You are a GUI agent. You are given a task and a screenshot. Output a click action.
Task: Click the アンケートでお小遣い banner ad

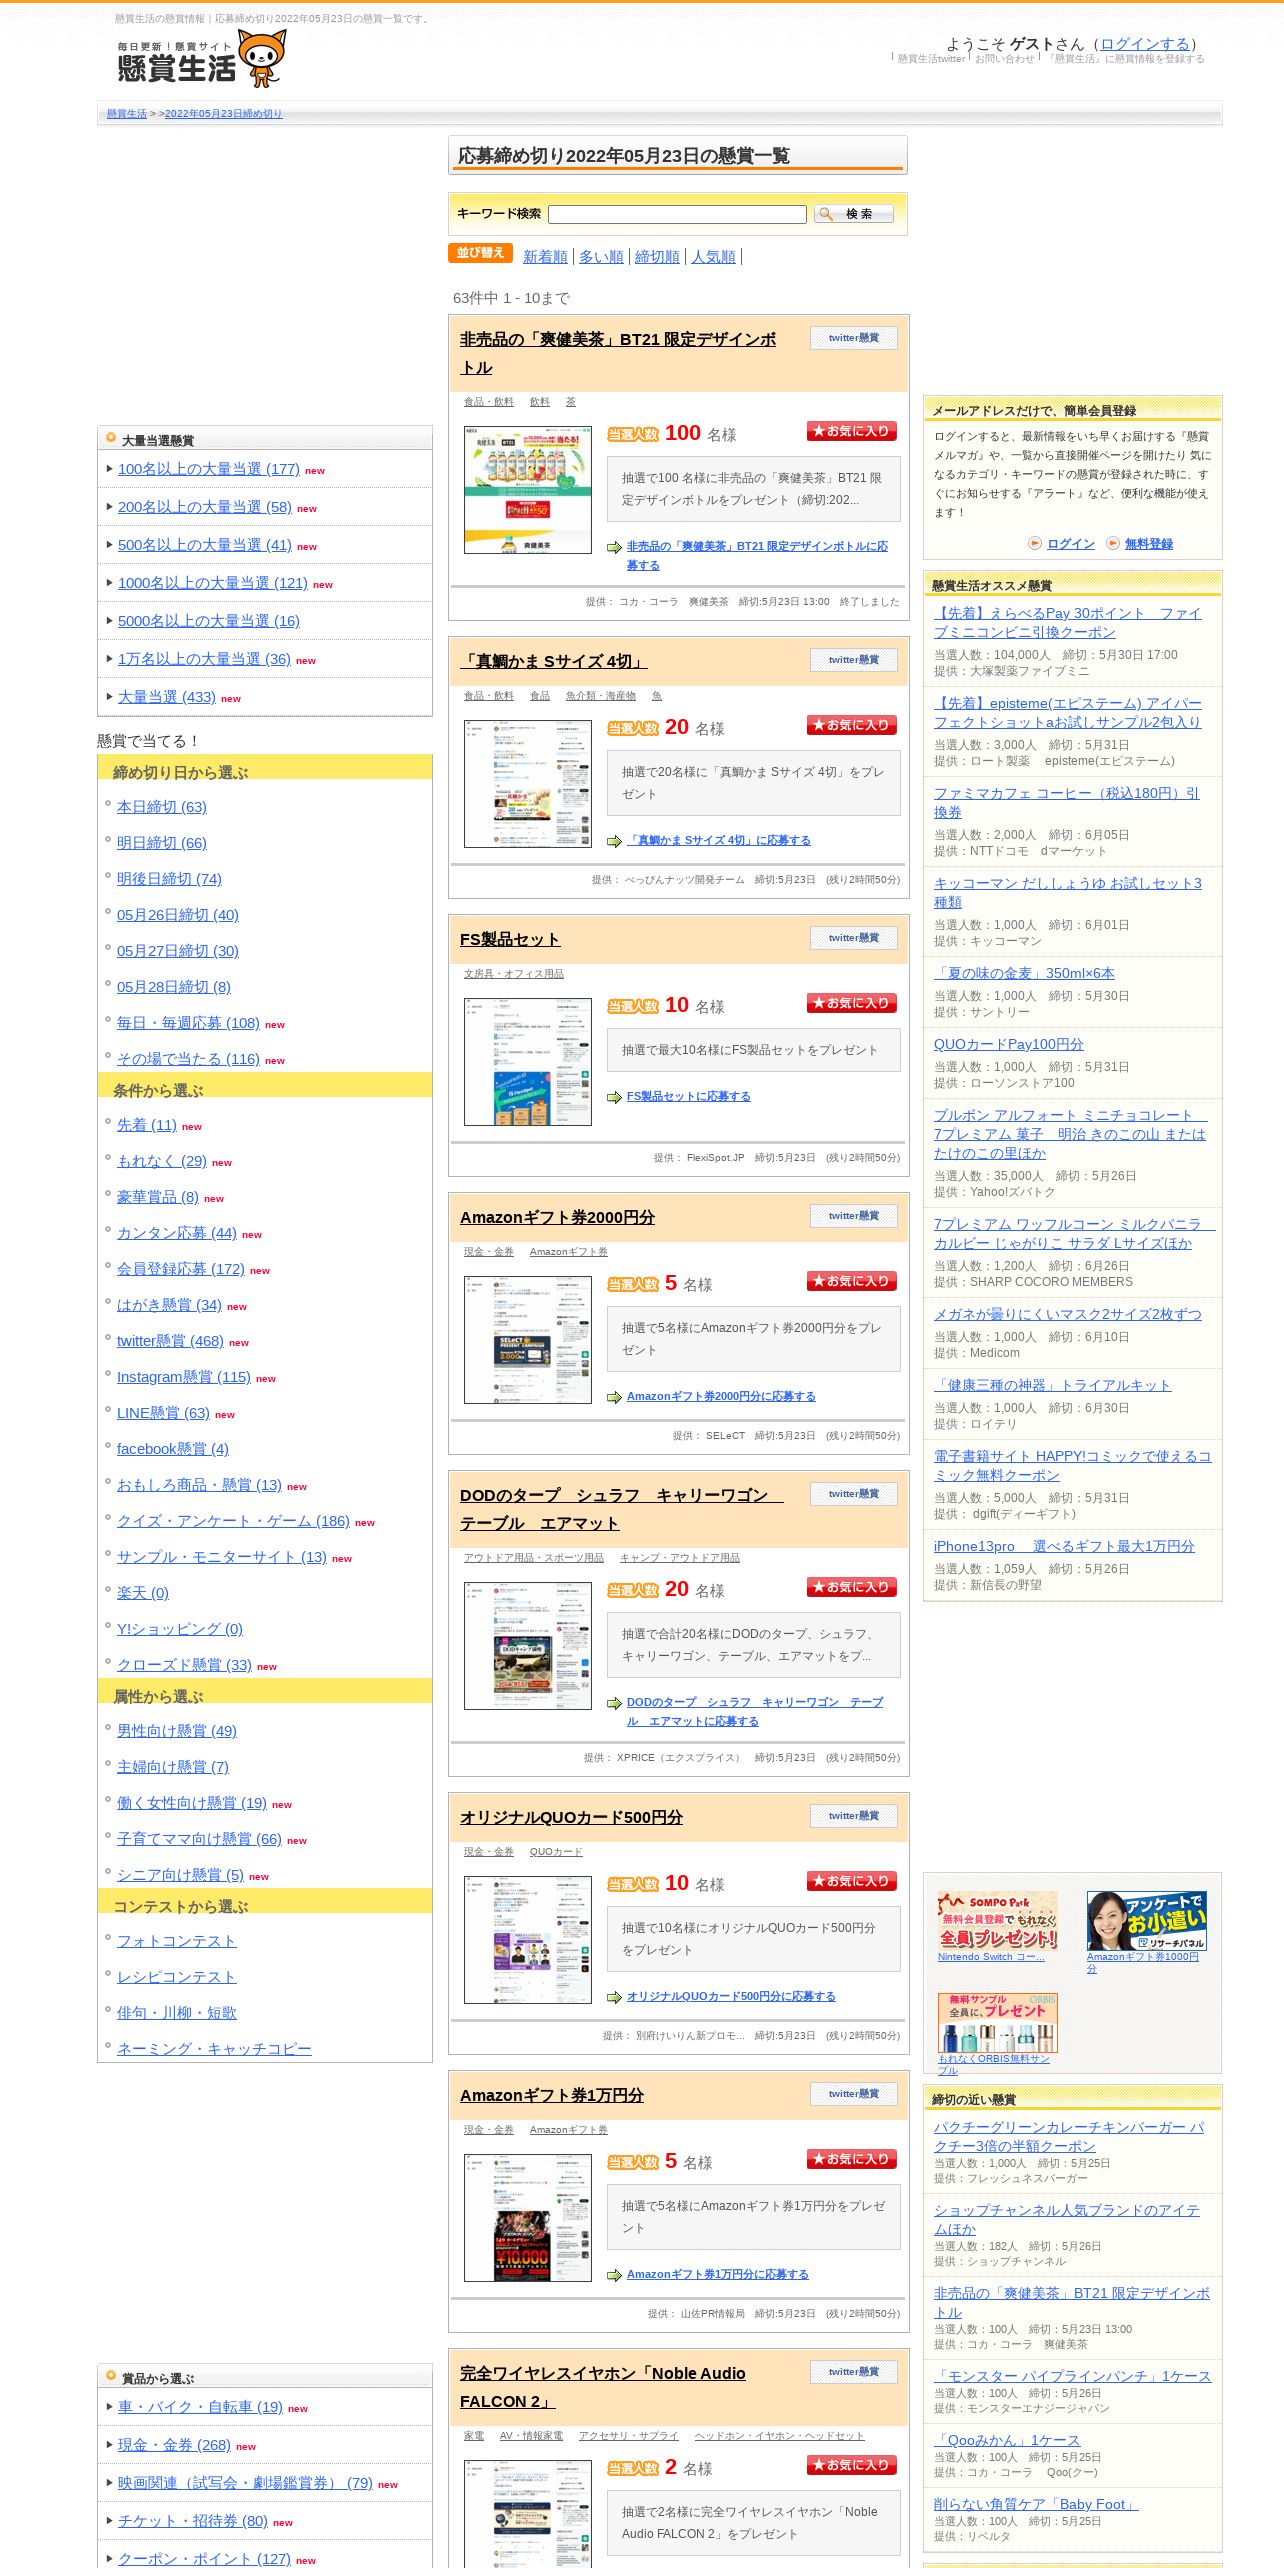[1147, 1920]
